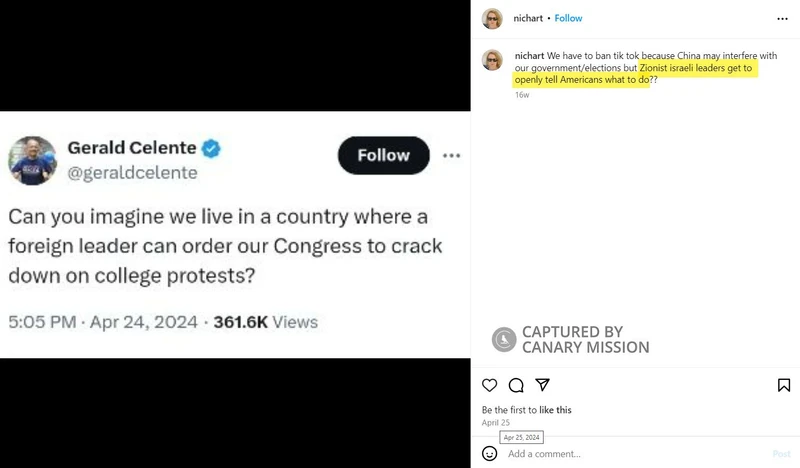
Task: Click the 16w caption timestamp
Action: coord(522,95)
